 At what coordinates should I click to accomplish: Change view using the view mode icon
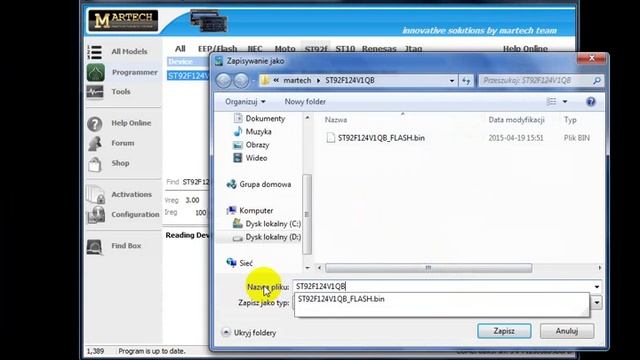[551, 102]
